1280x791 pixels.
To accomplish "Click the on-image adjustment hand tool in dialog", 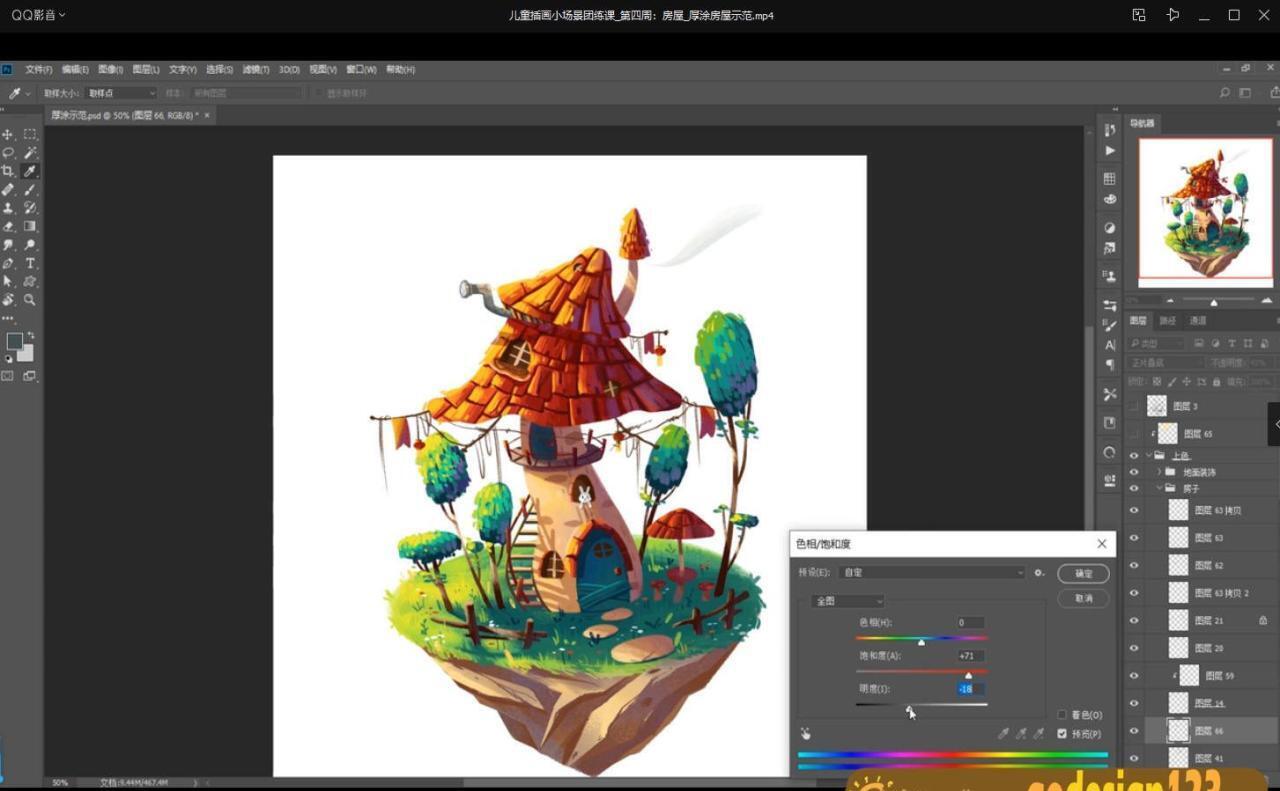I will [x=806, y=733].
